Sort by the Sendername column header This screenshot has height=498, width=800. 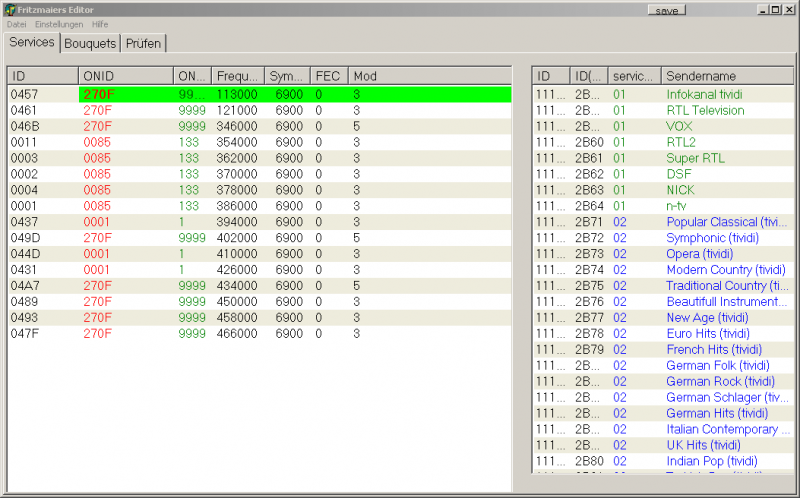[x=724, y=76]
